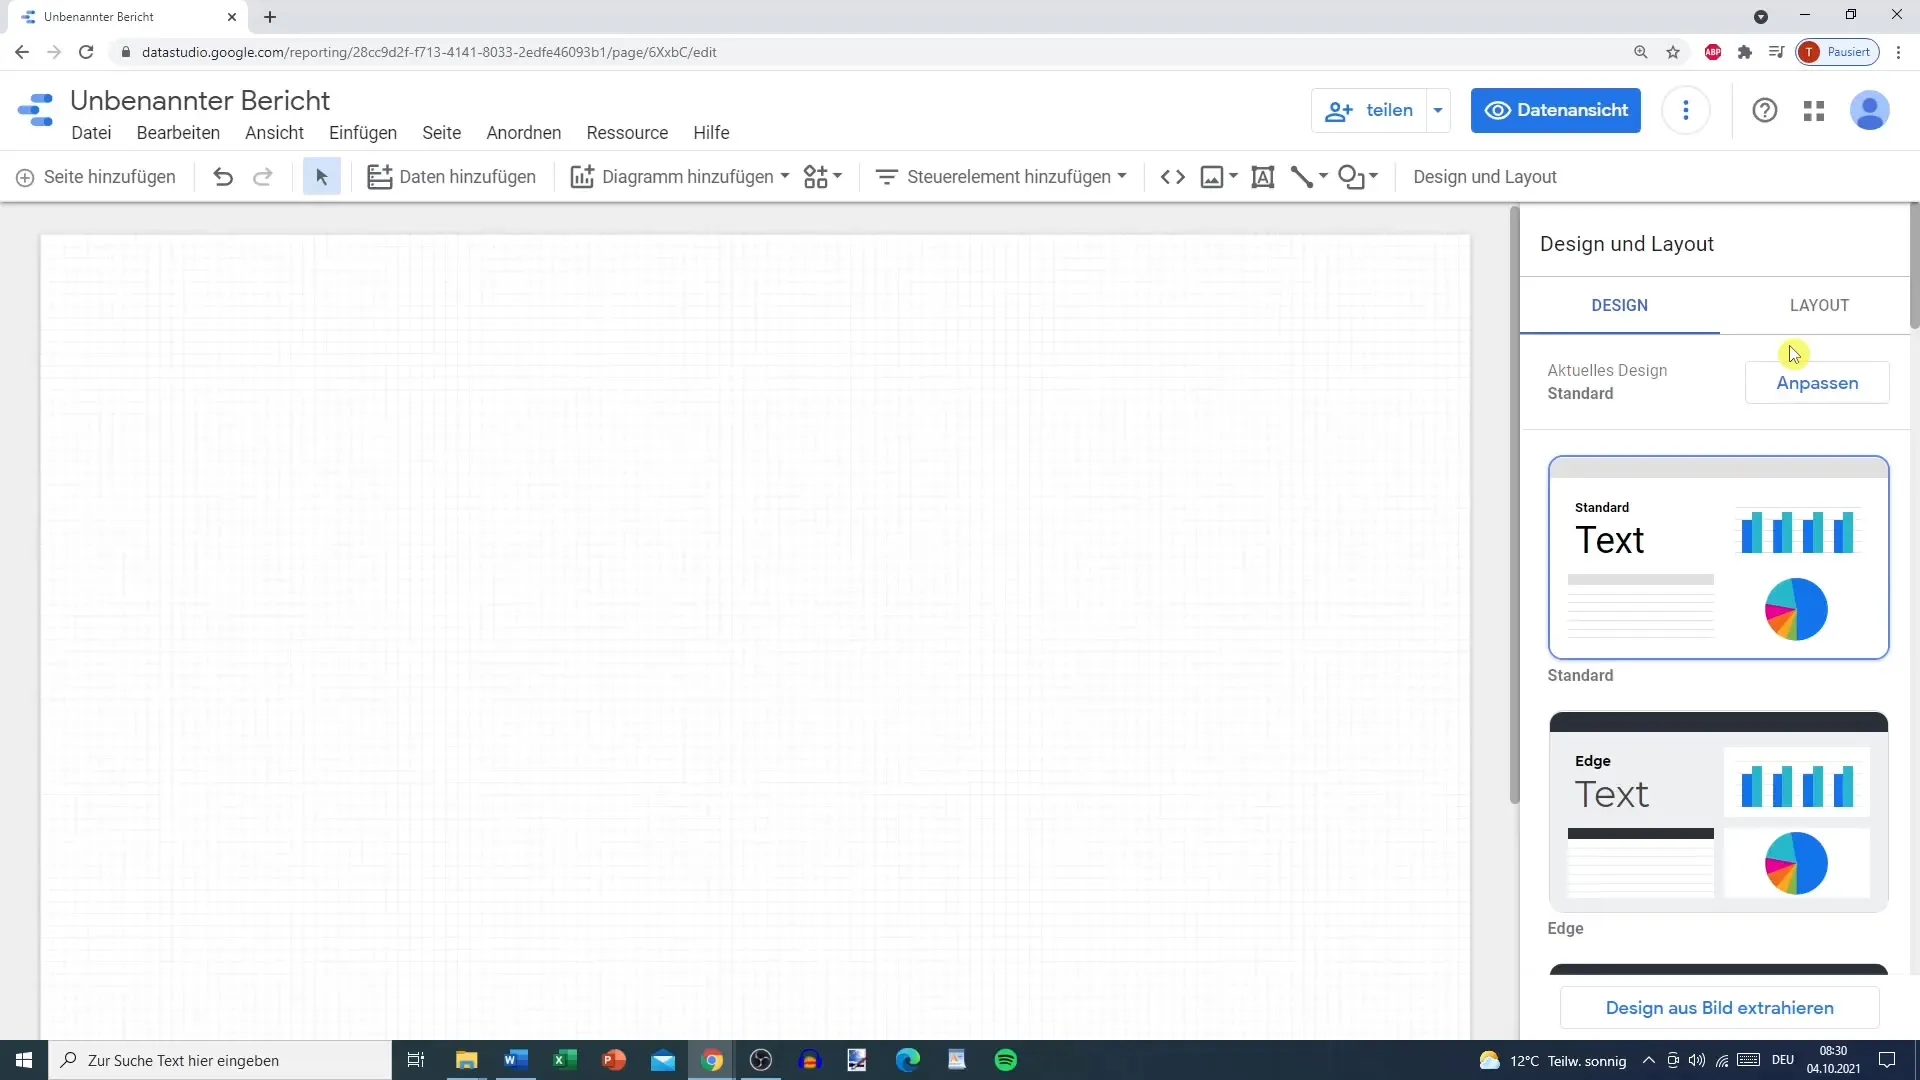Expand the line tool dropdown arrow
Image resolution: width=1920 pixels, height=1080 pixels.
pyautogui.click(x=1323, y=176)
